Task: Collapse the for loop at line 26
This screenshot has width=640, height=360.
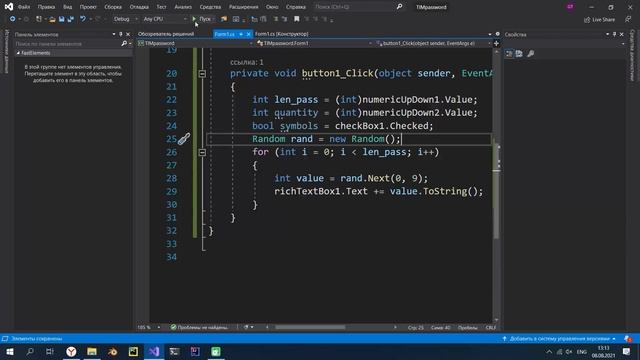Action: tap(202, 152)
